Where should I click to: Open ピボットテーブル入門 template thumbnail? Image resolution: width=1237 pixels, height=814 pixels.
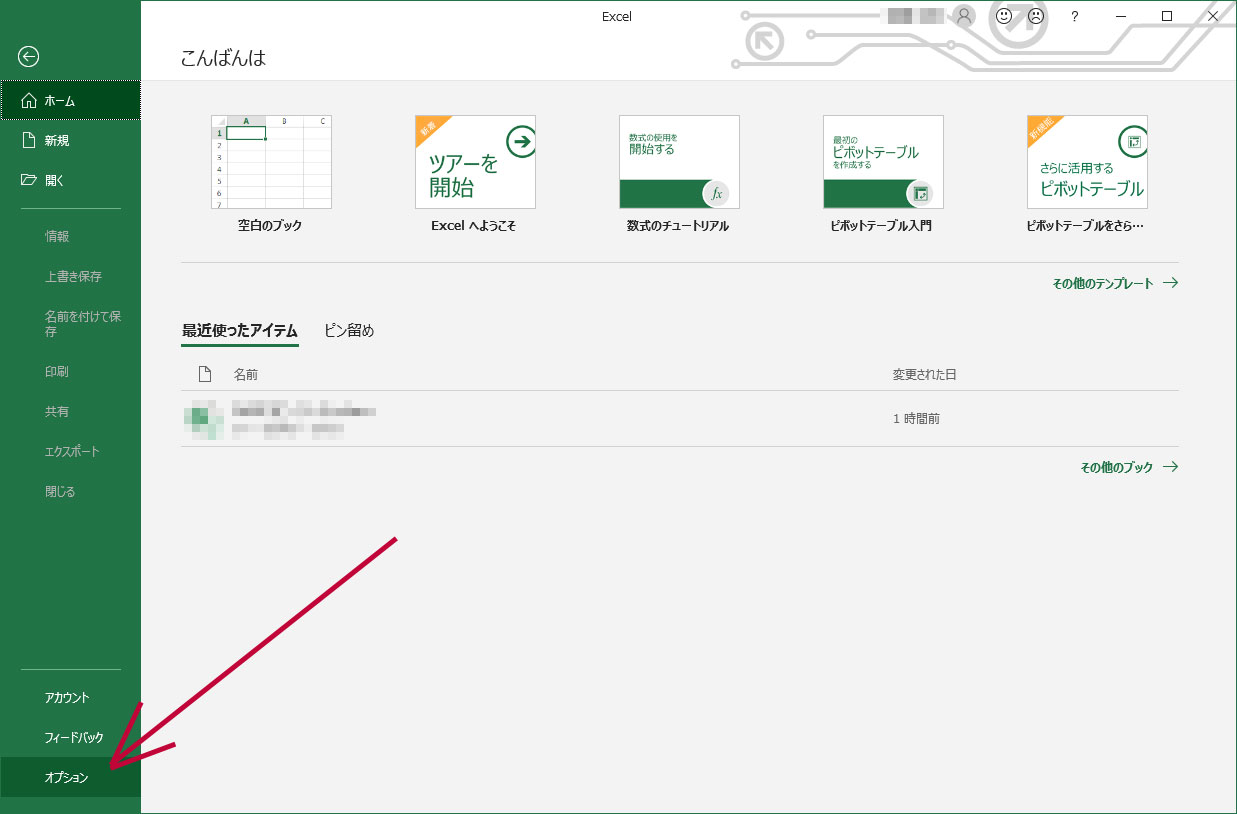883,162
